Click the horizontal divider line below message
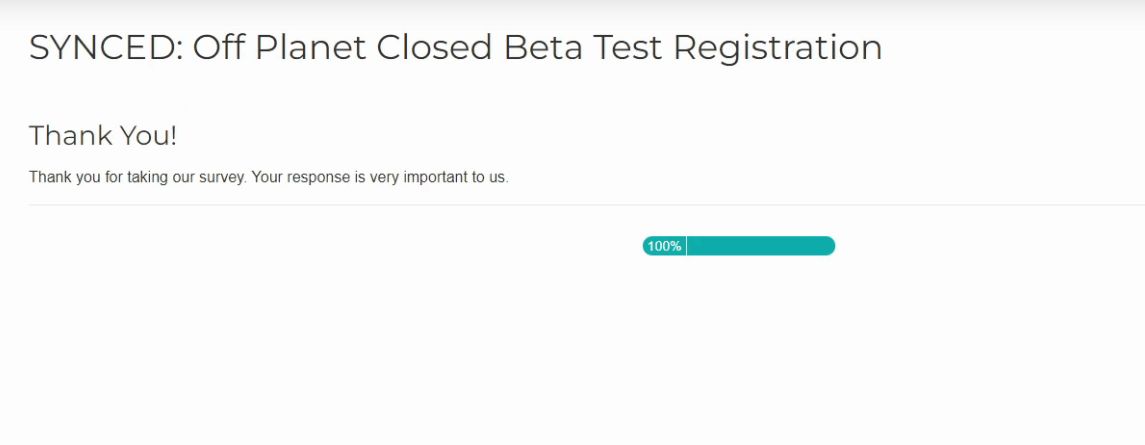 pyautogui.click(x=587, y=205)
